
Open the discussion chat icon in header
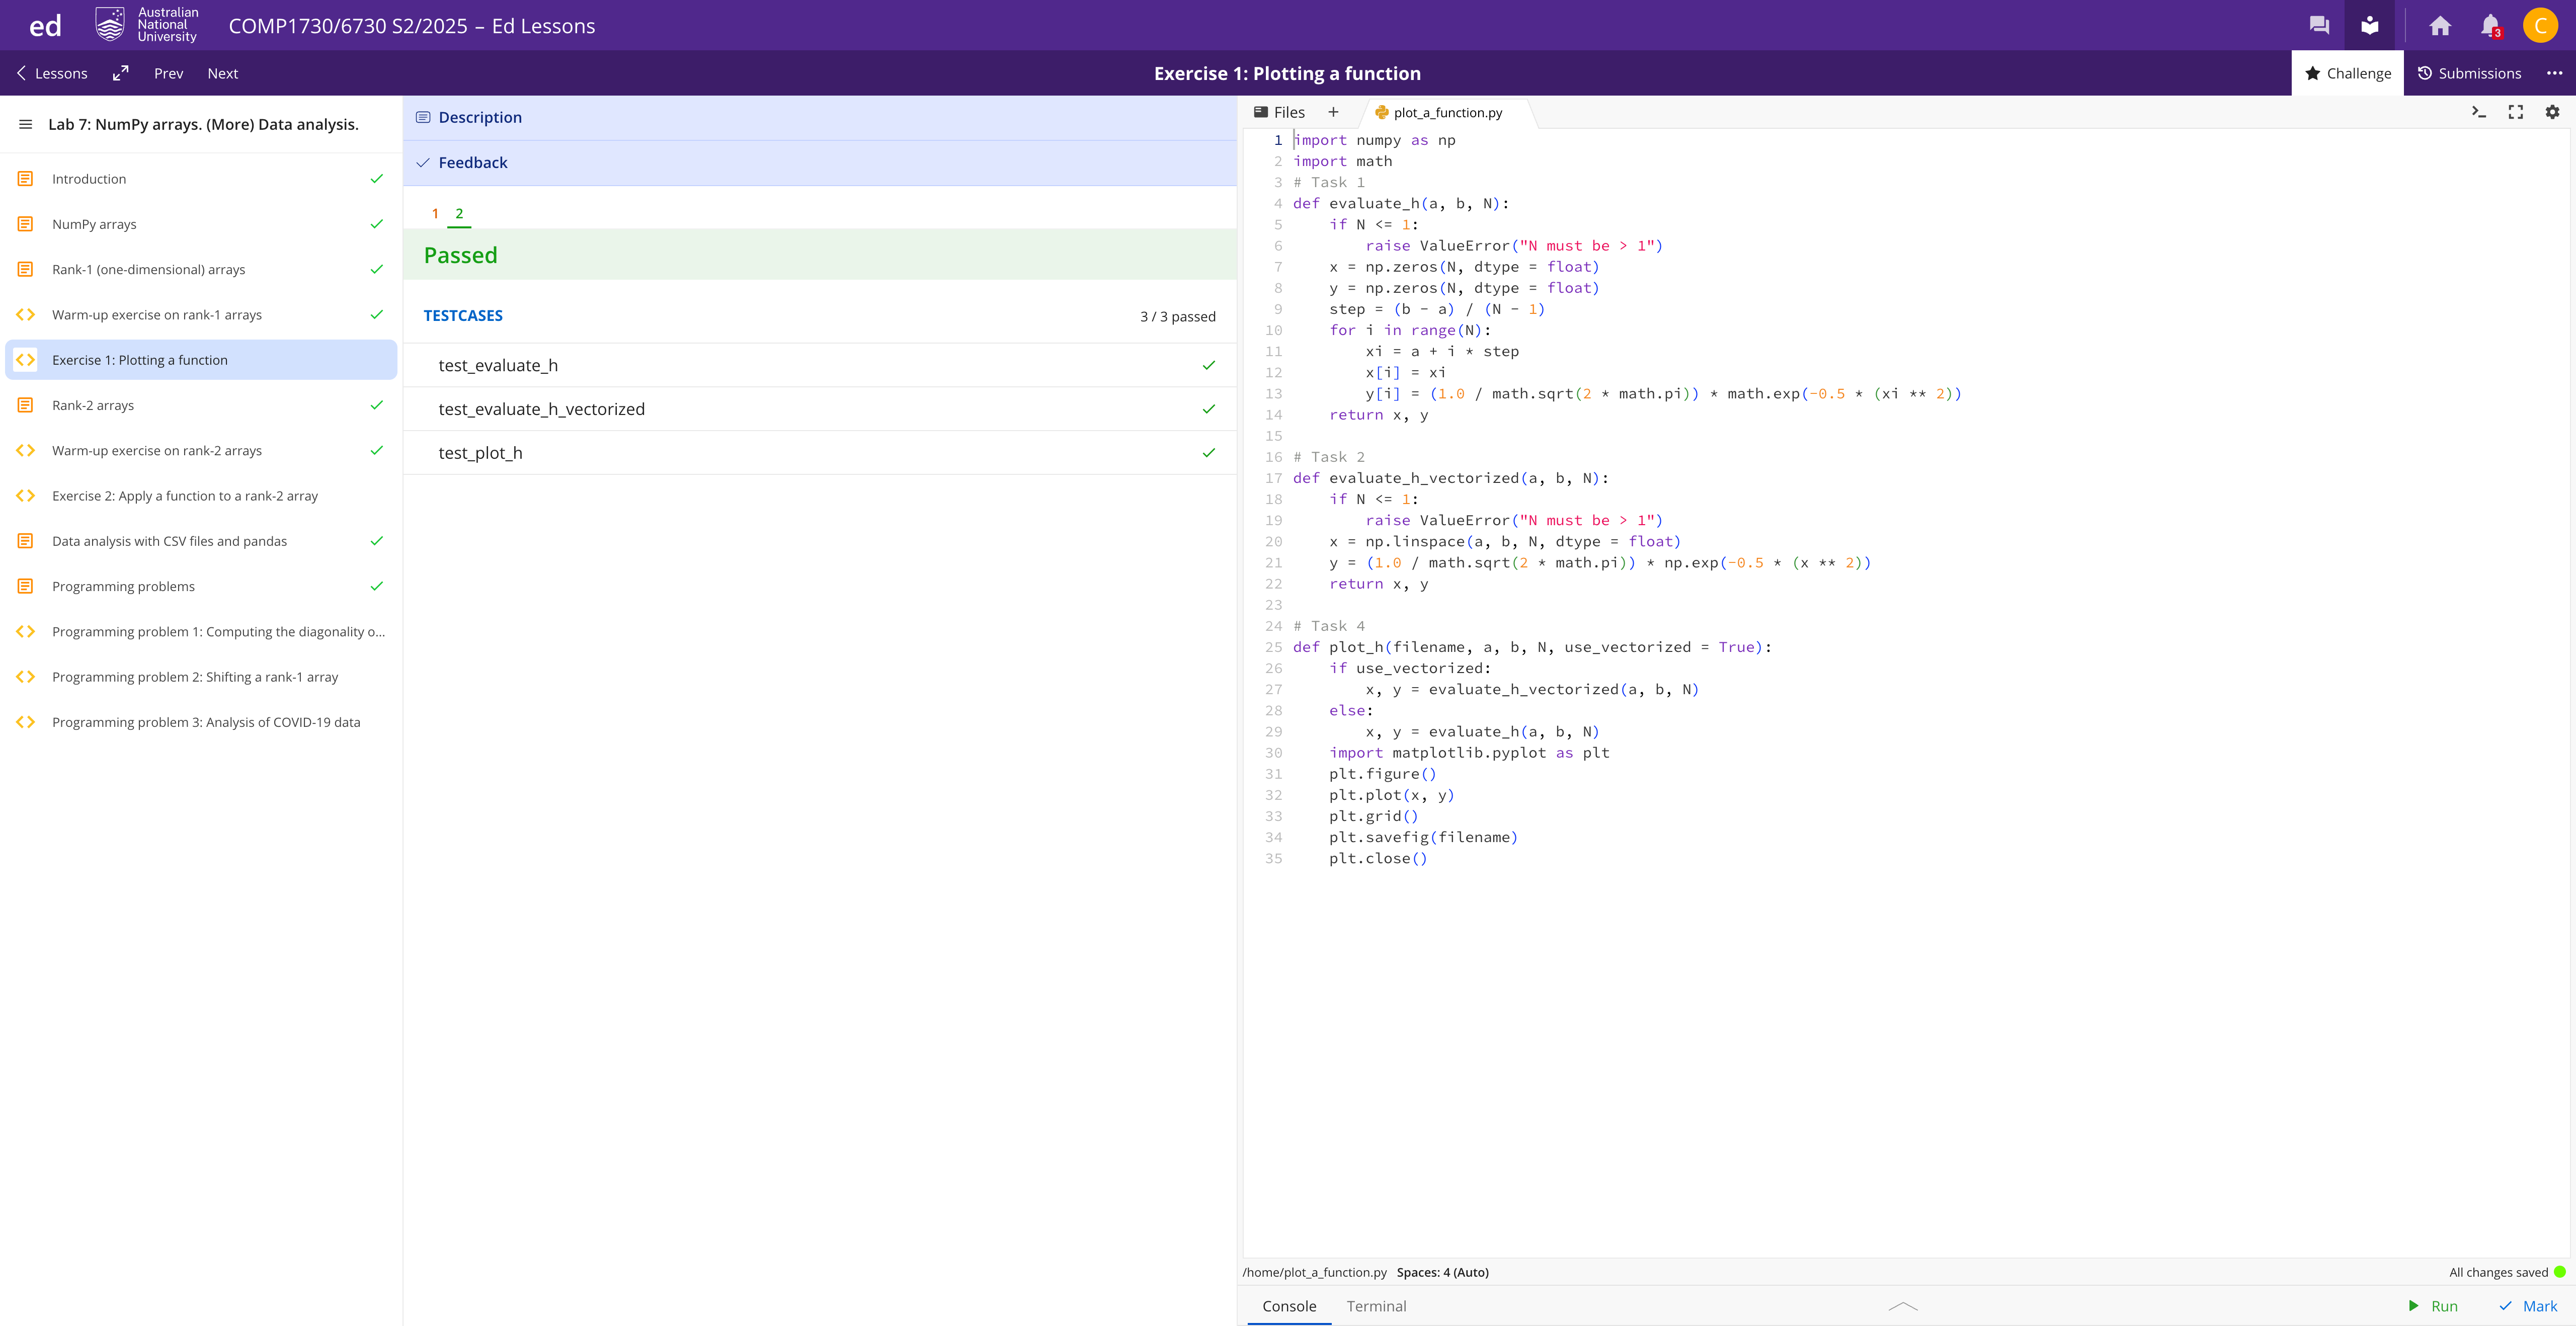click(2319, 26)
